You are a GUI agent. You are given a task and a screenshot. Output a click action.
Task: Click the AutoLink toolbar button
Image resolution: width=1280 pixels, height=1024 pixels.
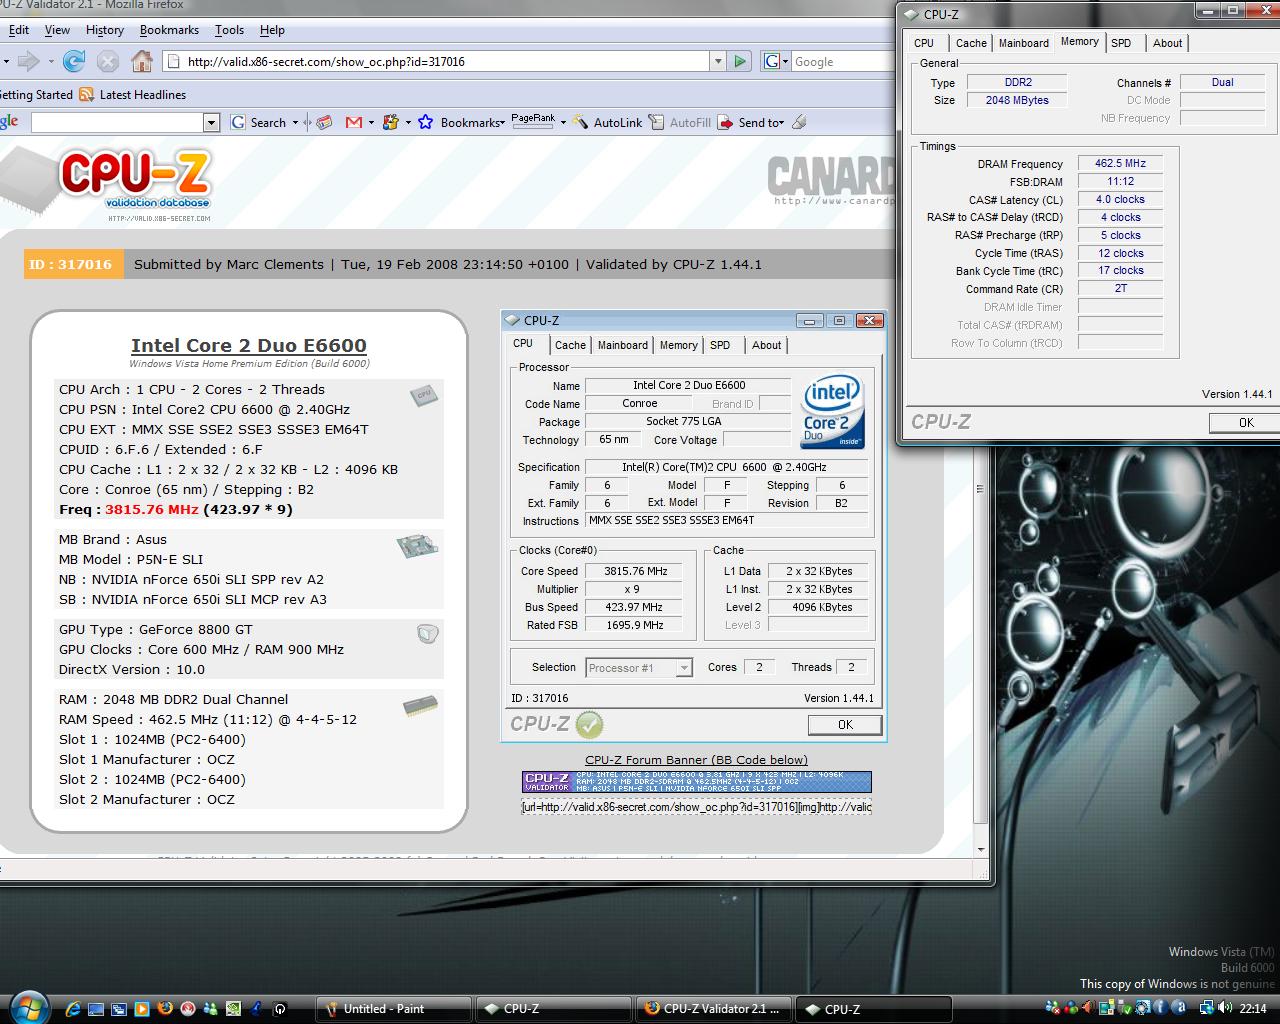click(608, 122)
